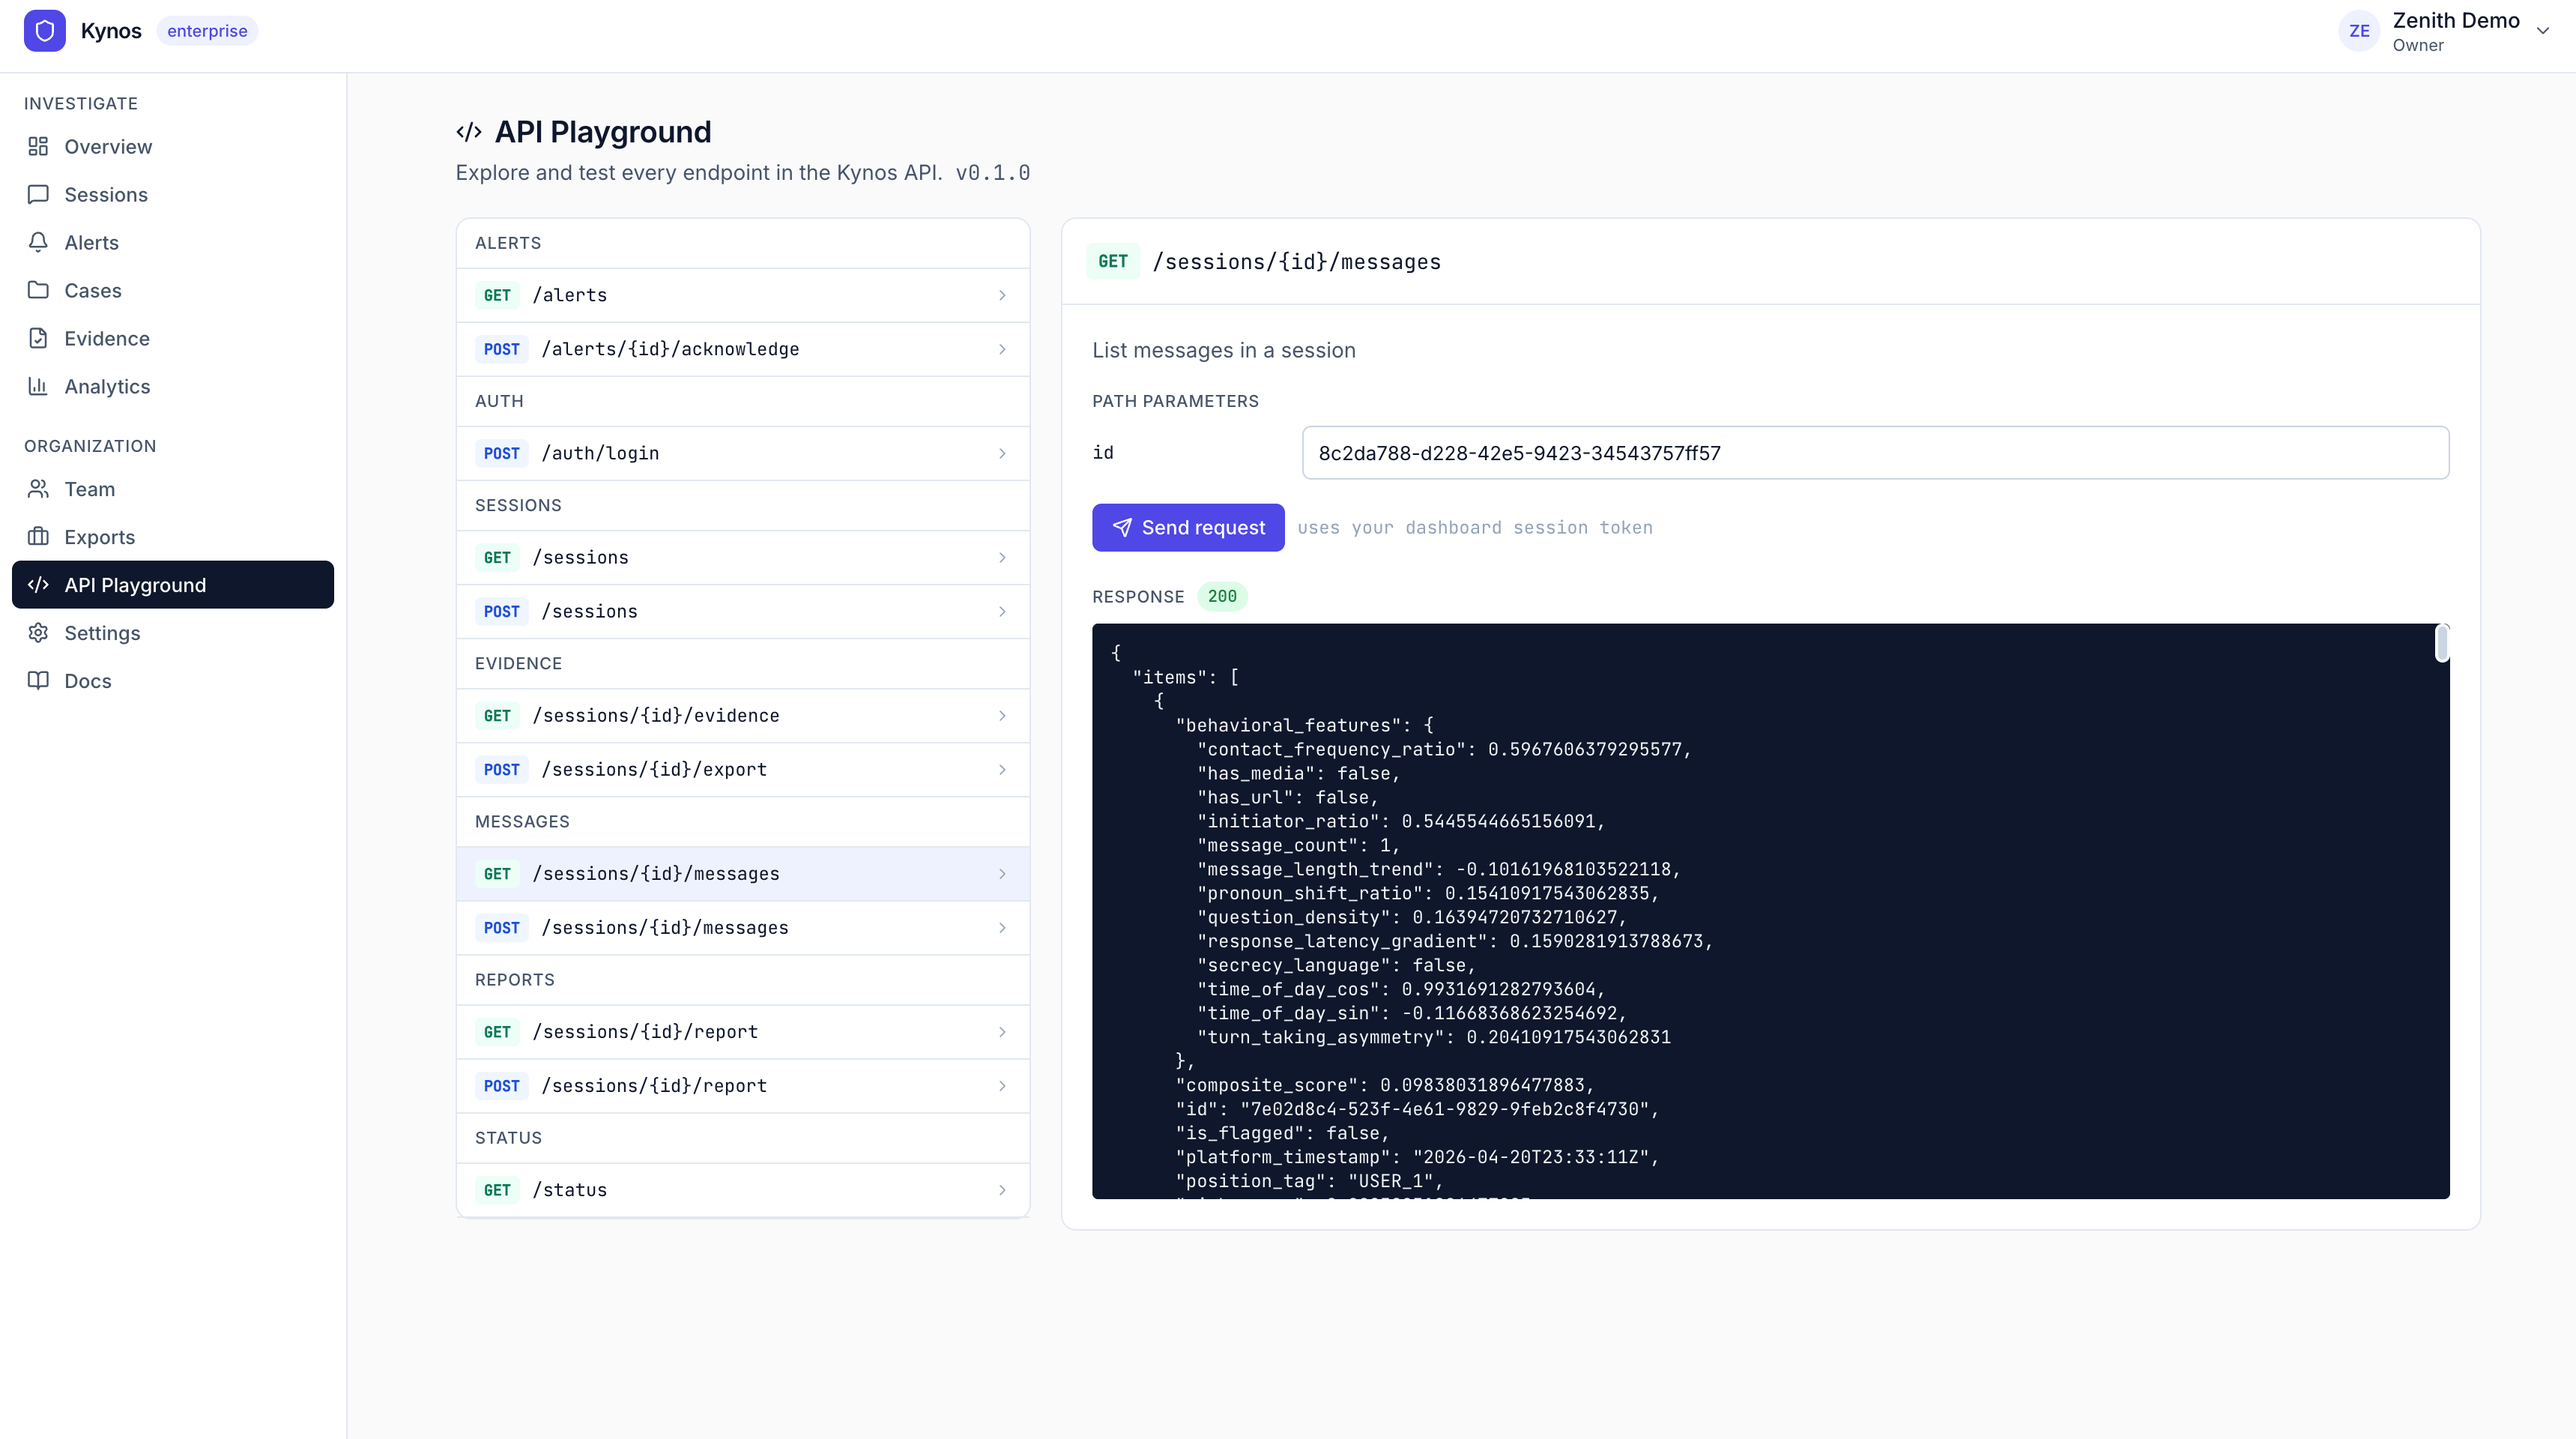Click the Settings gear icon
This screenshot has width=2576, height=1439.
pyautogui.click(x=38, y=632)
